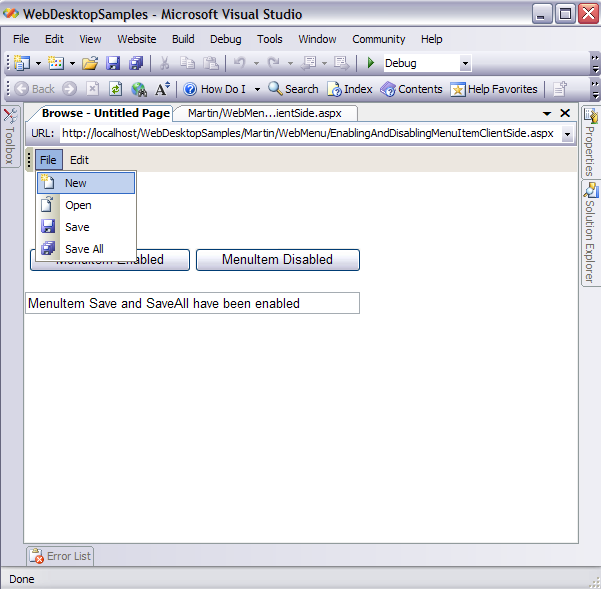
Task: Select New from the File menu
Action: [76, 183]
